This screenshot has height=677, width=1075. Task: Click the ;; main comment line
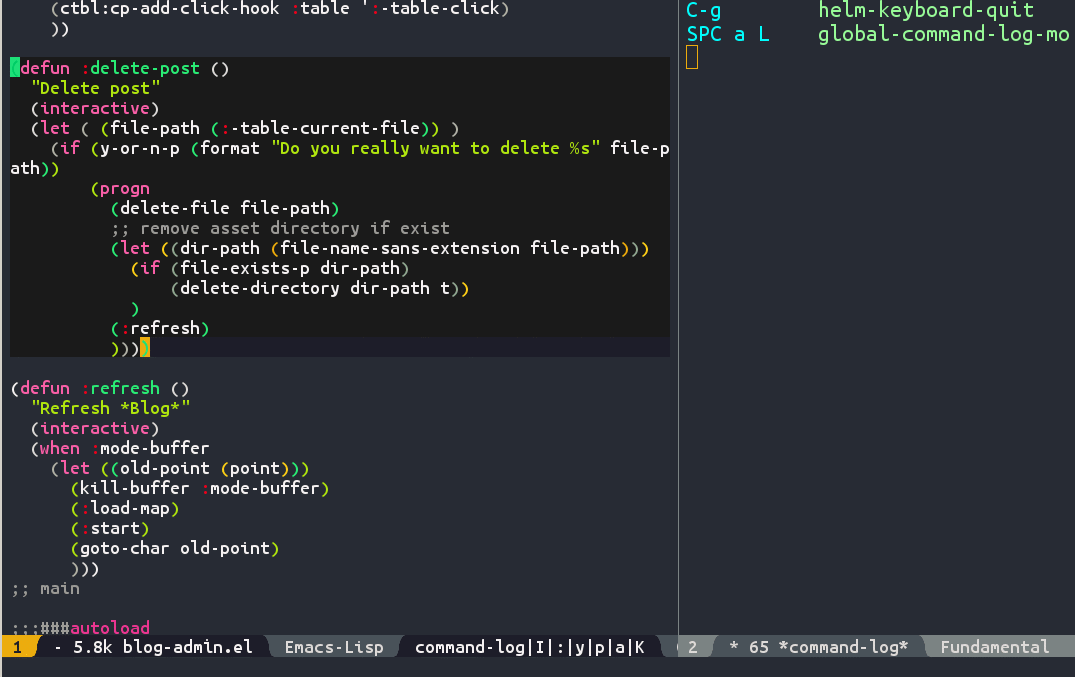(x=45, y=589)
